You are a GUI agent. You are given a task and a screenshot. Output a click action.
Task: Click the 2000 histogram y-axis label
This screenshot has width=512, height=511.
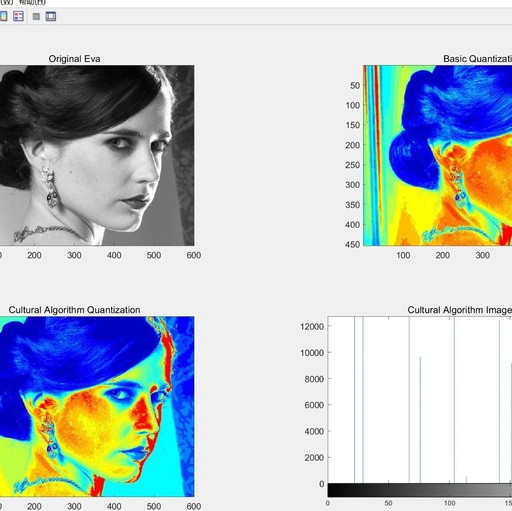tap(314, 458)
